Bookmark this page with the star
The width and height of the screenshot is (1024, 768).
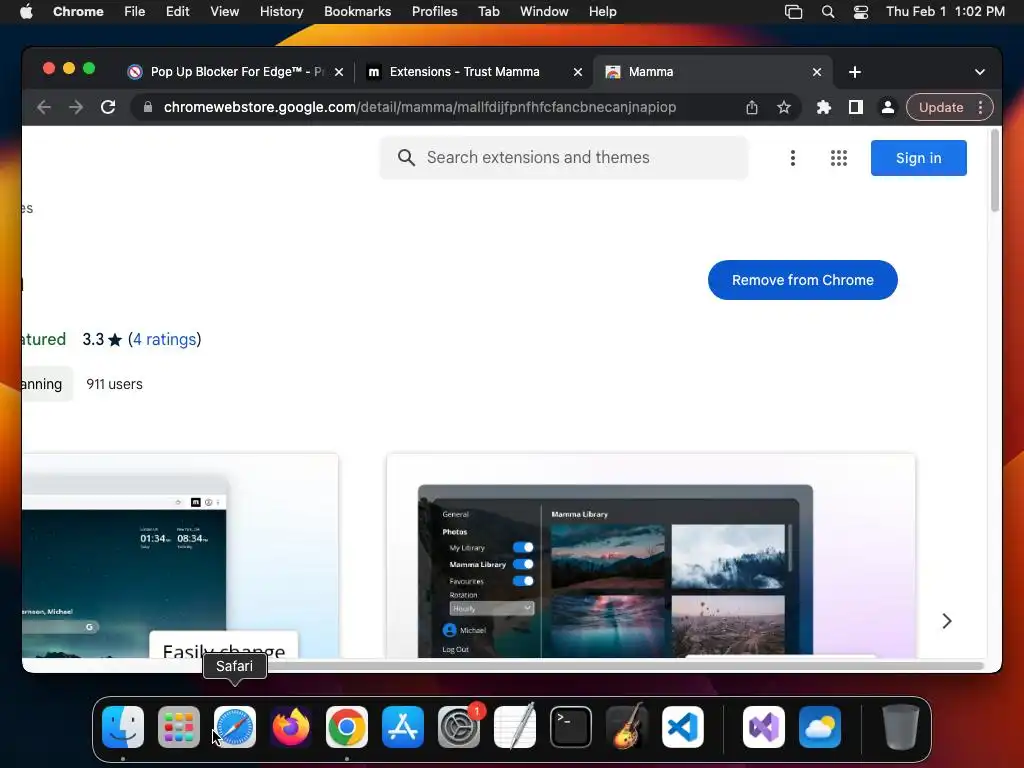pyautogui.click(x=784, y=107)
